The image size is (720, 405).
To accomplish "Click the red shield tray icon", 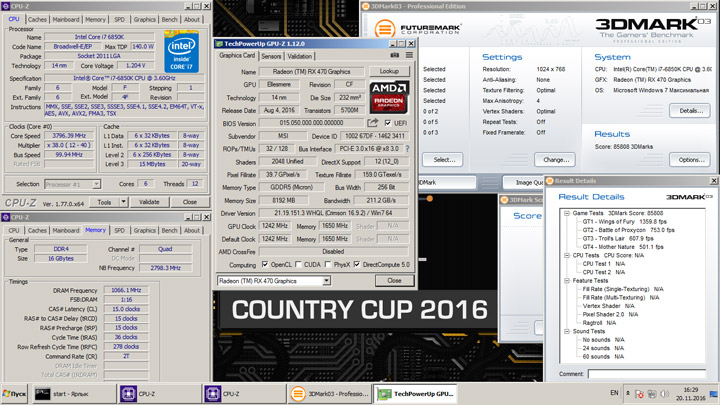I will [x=639, y=394].
